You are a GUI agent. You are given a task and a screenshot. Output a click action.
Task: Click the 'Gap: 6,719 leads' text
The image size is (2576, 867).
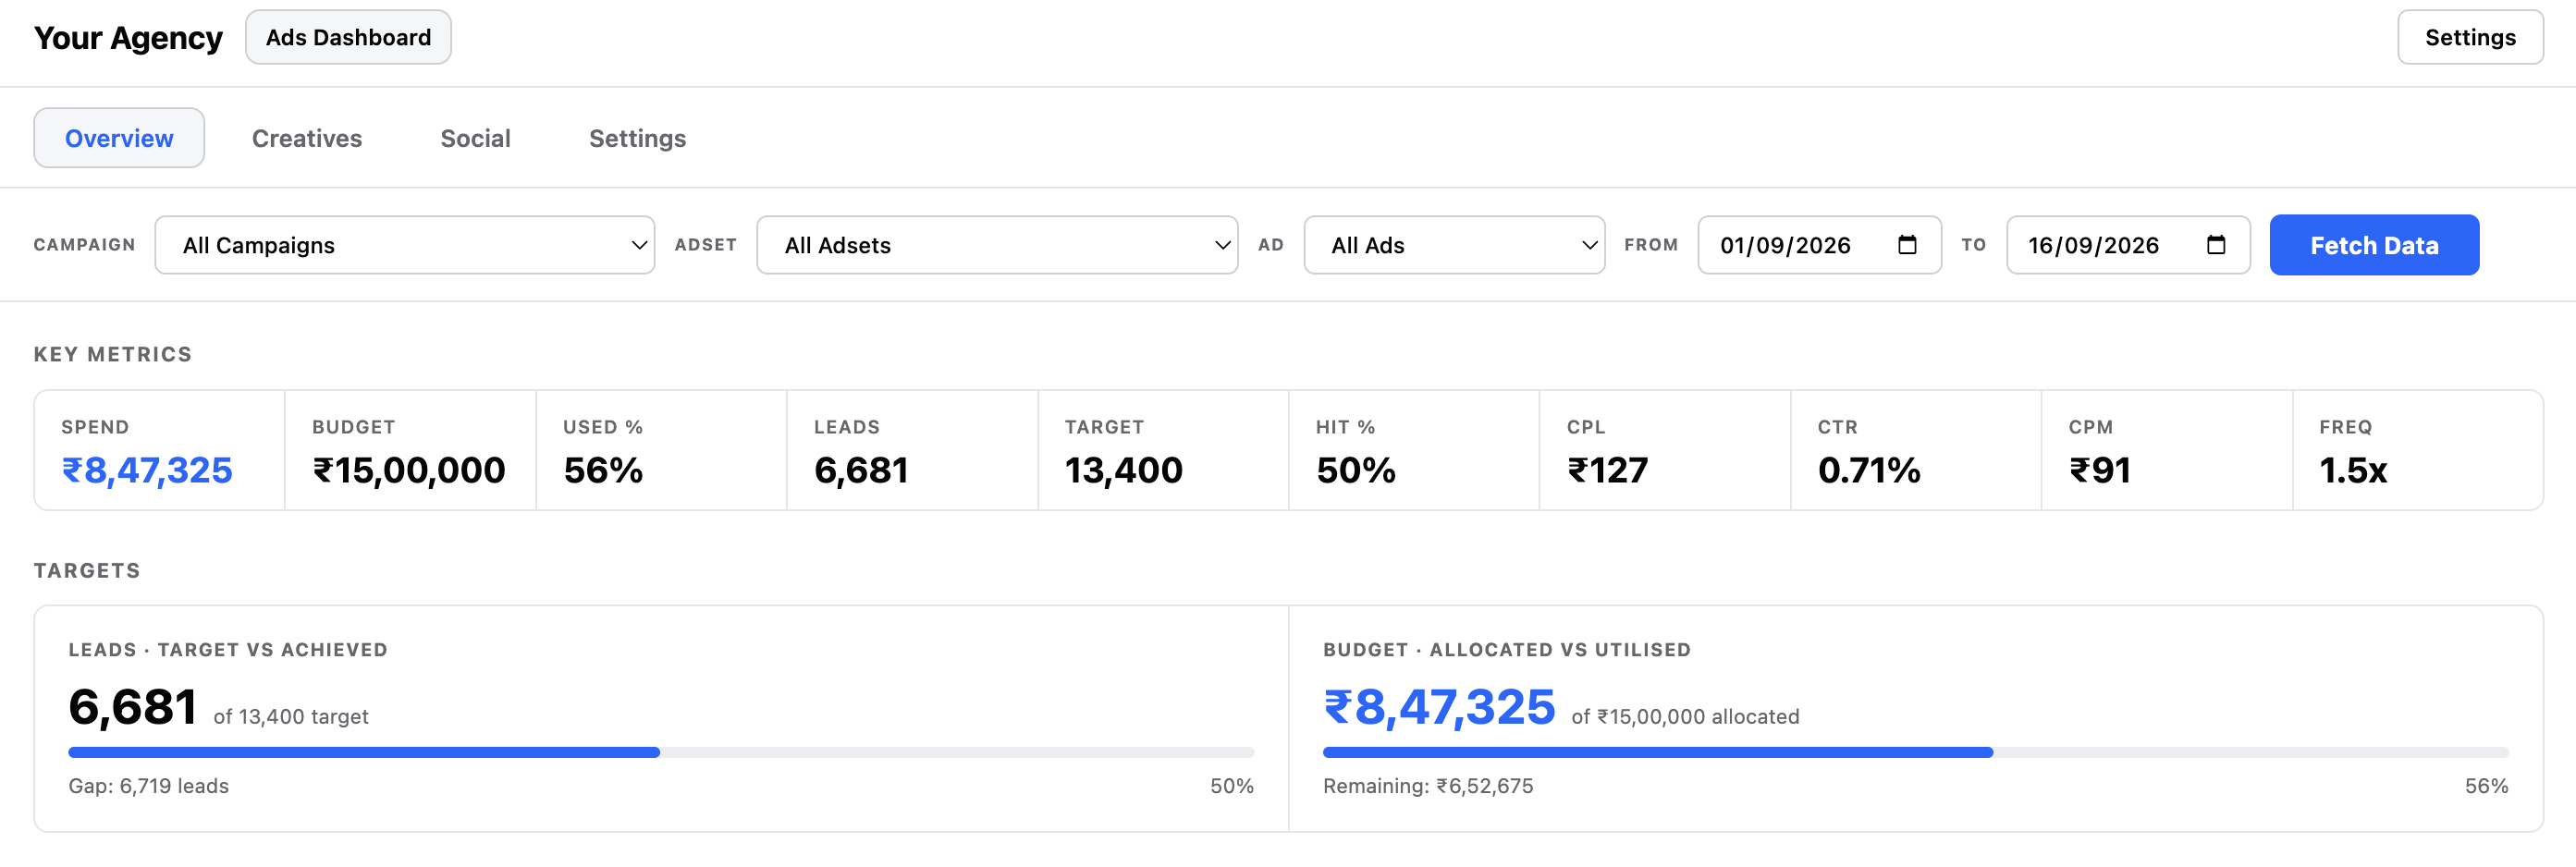(x=149, y=786)
